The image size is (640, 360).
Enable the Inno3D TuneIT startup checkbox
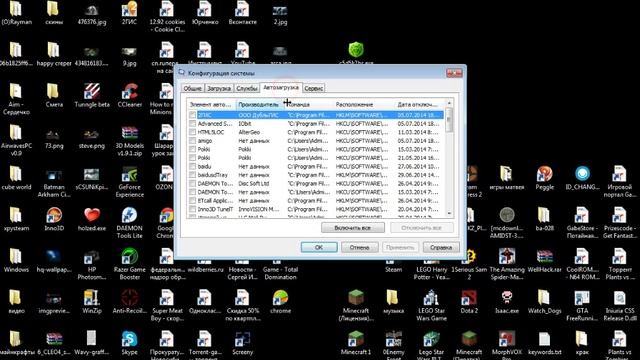(192, 209)
